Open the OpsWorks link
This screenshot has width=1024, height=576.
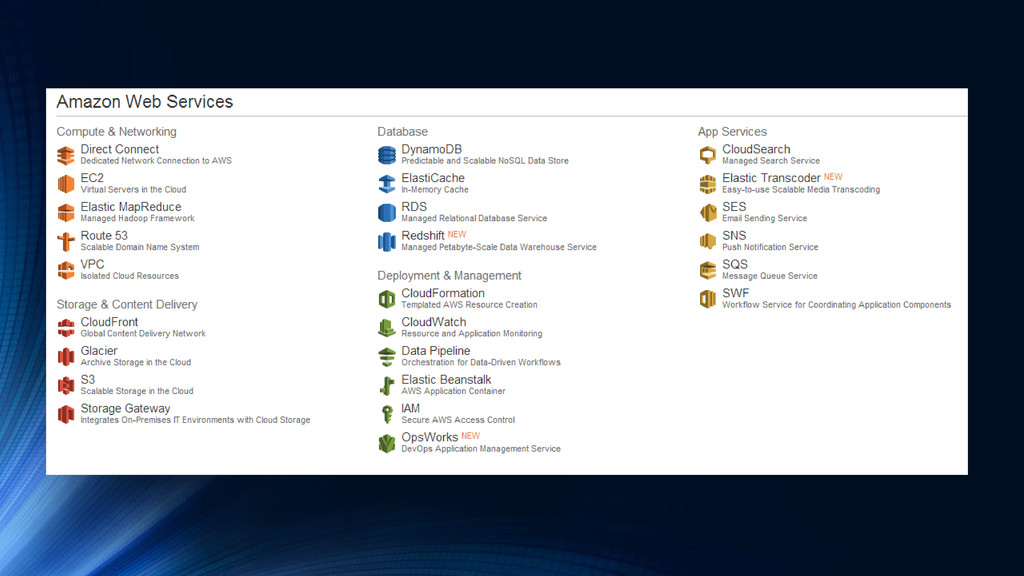(429, 437)
